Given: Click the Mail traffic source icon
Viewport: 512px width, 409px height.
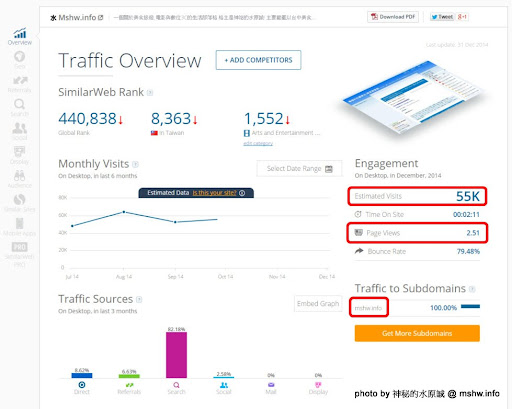Looking at the screenshot, I should 271,385.
